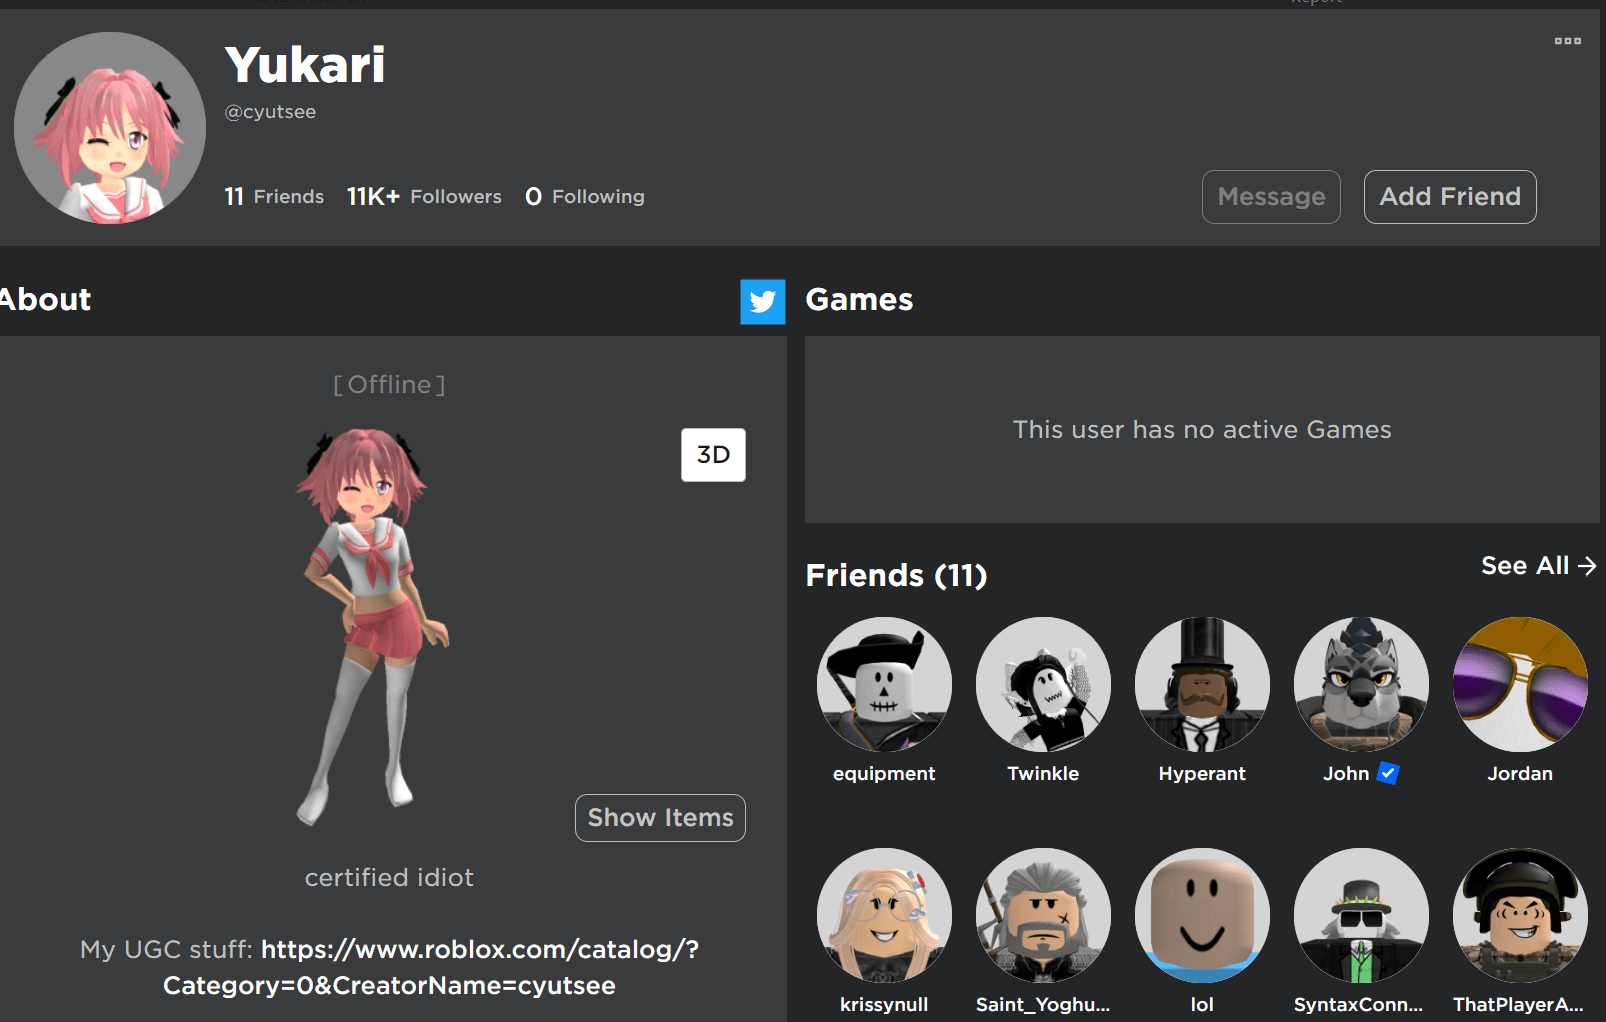Open Hyperant's top hat avatar
Viewport: 1606px width, 1022px height.
pyautogui.click(x=1202, y=685)
